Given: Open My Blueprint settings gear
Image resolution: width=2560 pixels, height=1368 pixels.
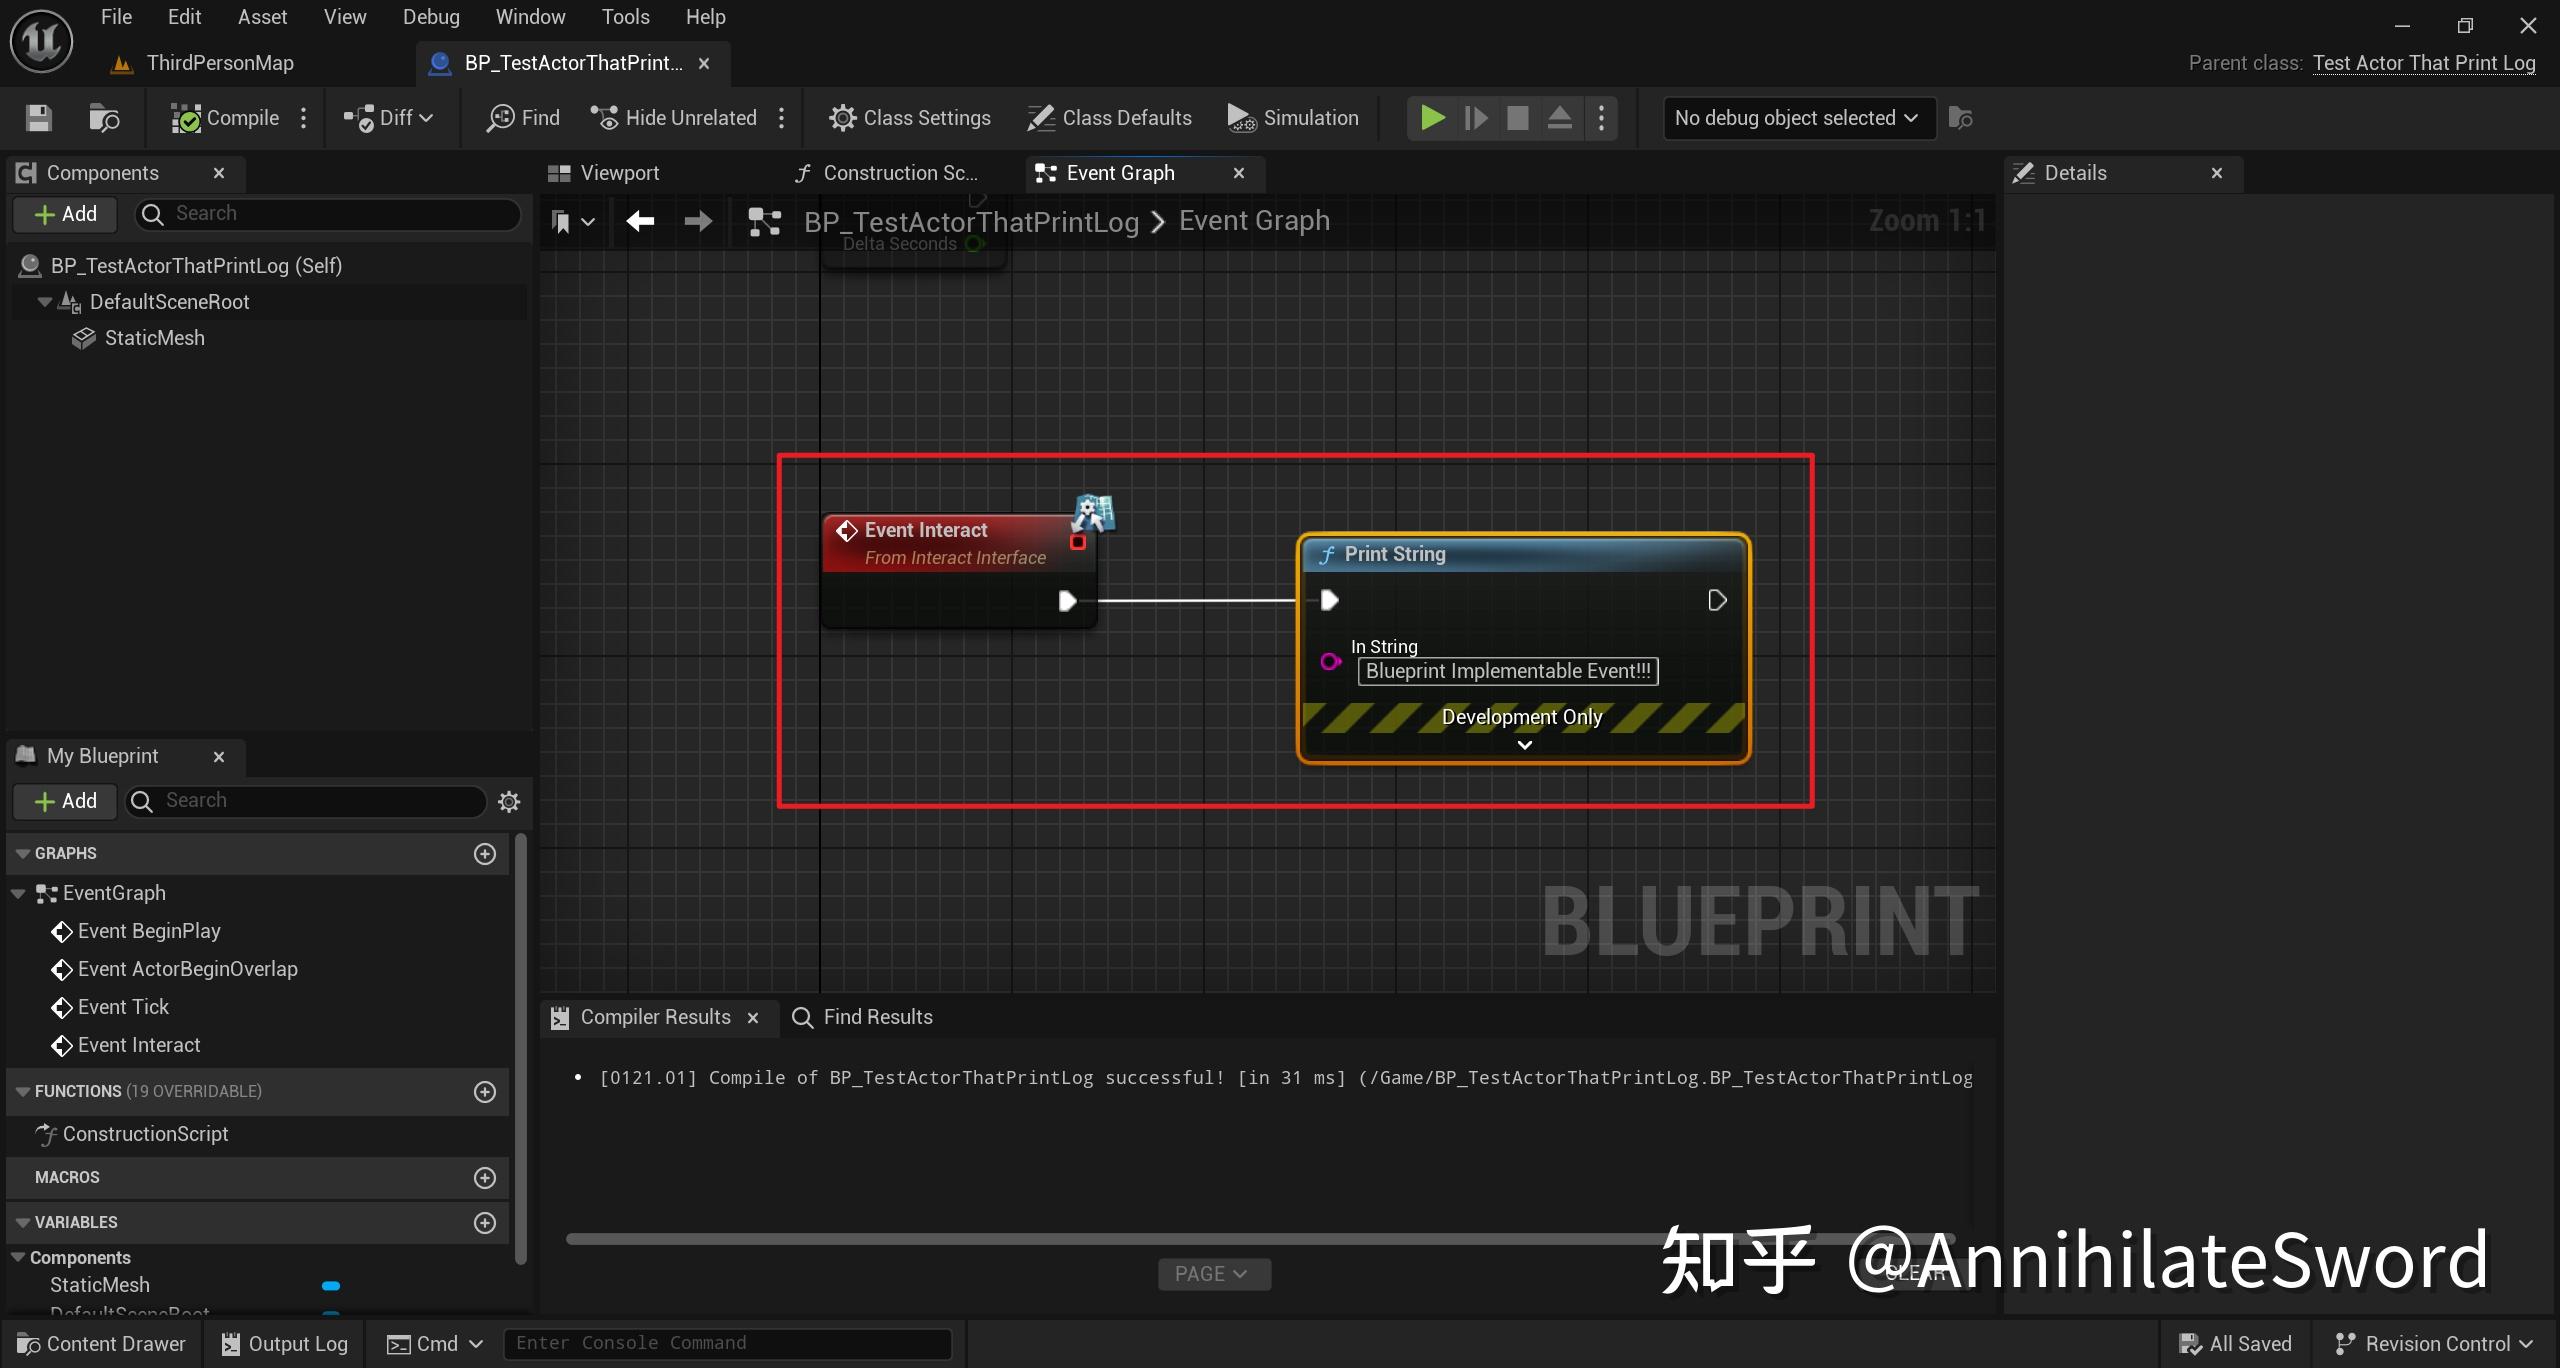Looking at the screenshot, I should tap(509, 801).
